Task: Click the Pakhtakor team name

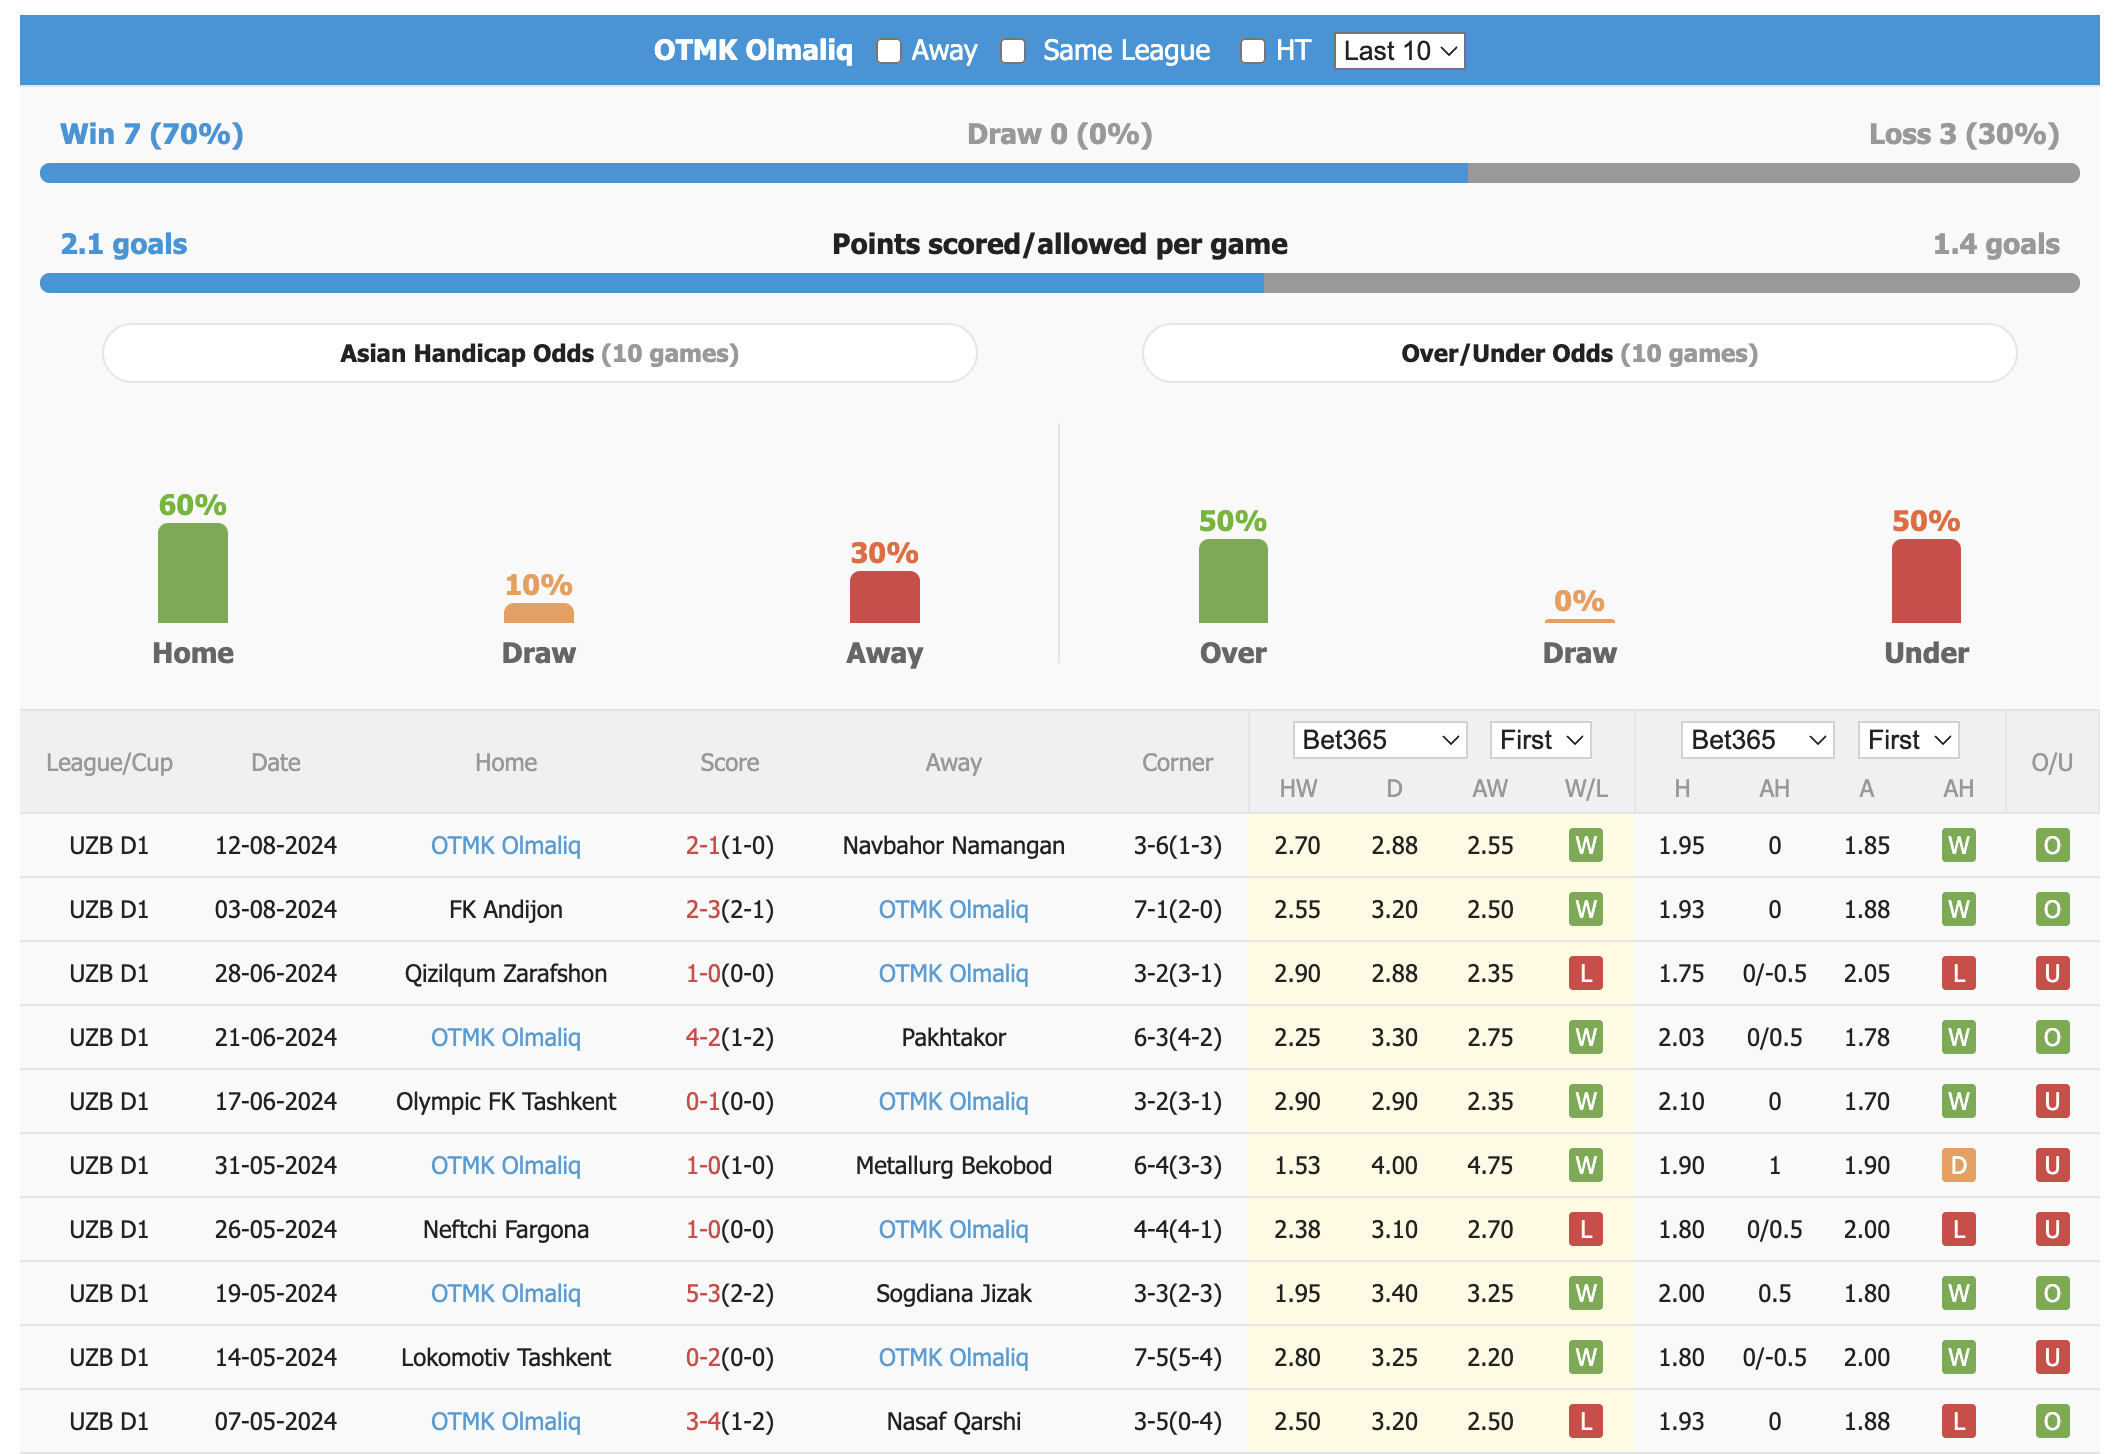Action: point(953,1037)
